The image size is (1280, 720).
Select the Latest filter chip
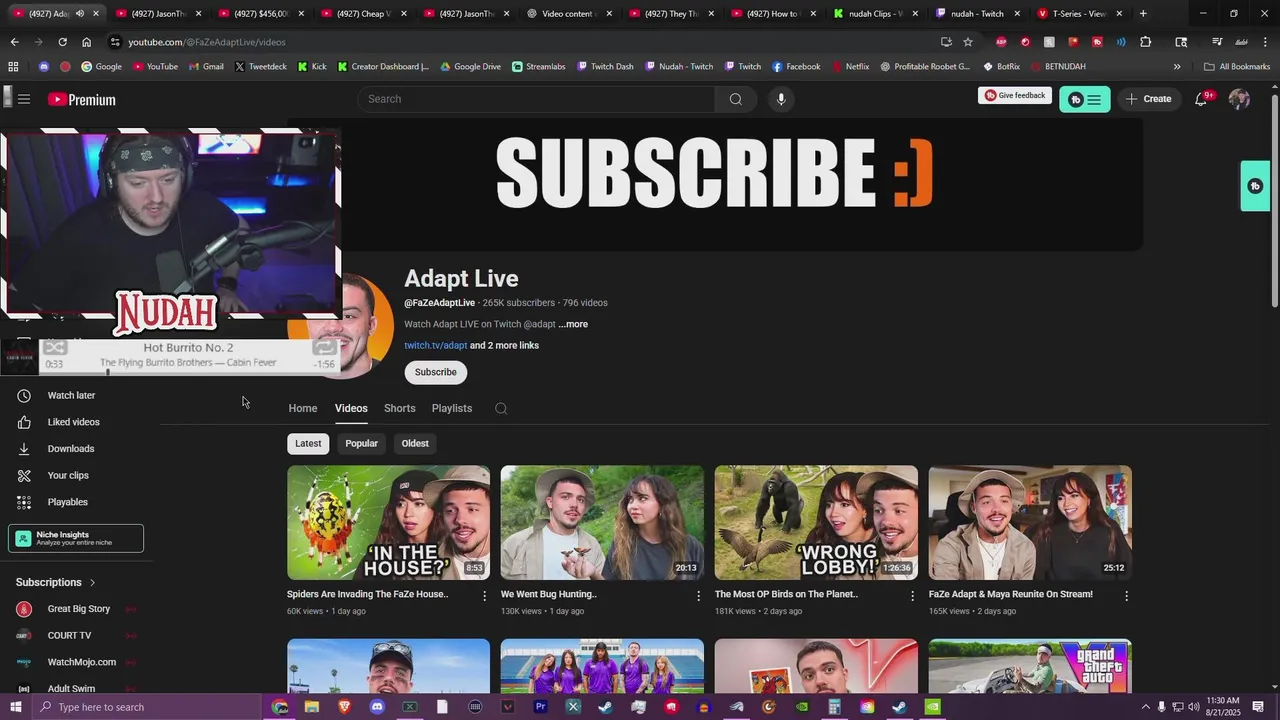point(308,443)
